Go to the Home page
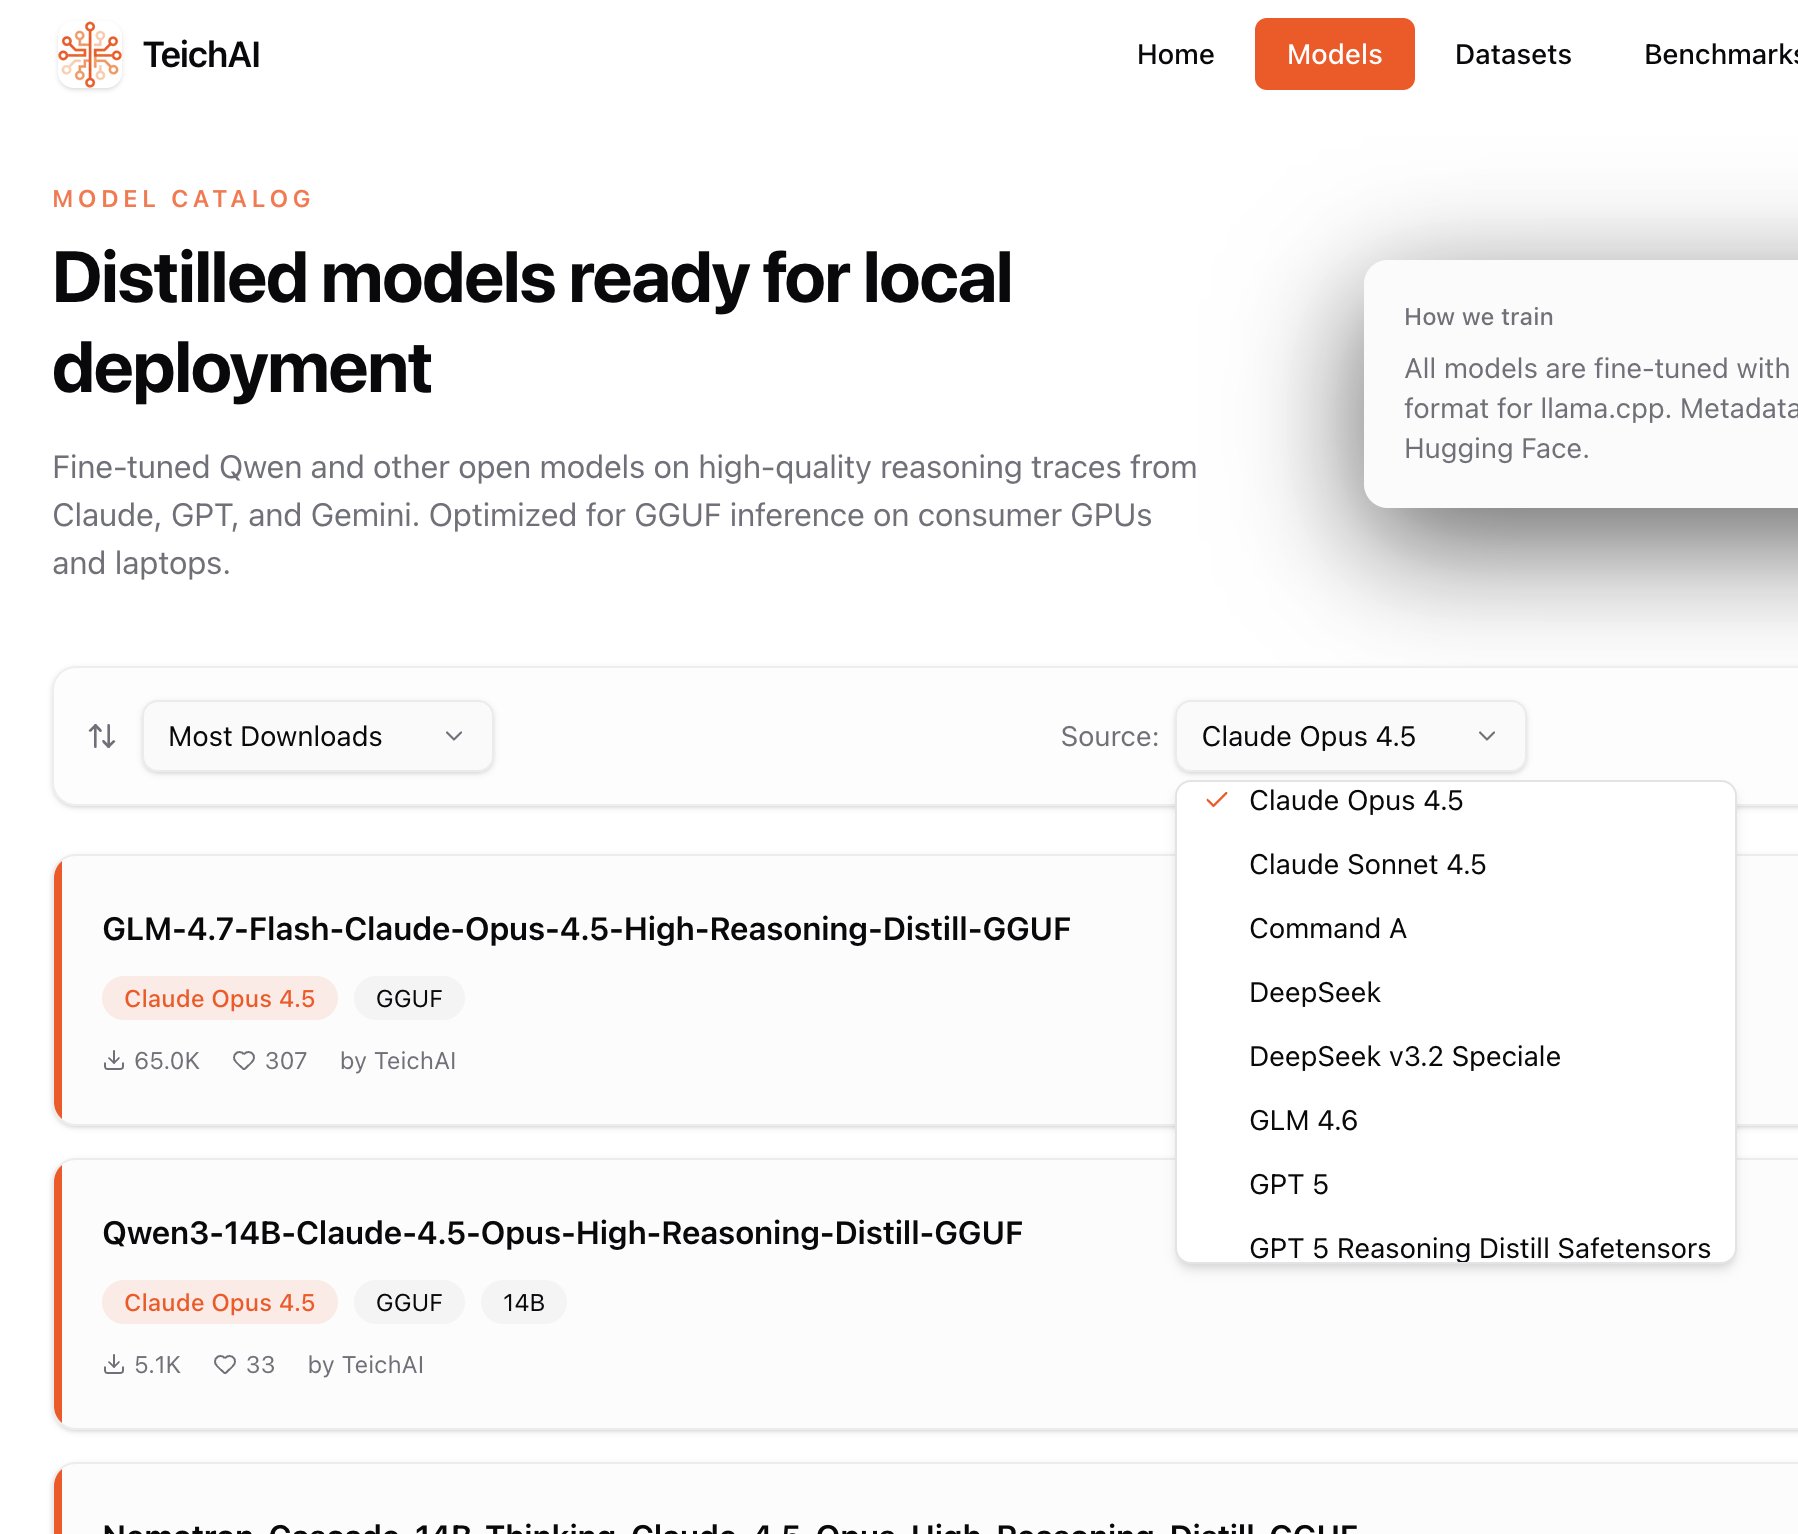Viewport: 1798px width, 1534px height. [1175, 55]
